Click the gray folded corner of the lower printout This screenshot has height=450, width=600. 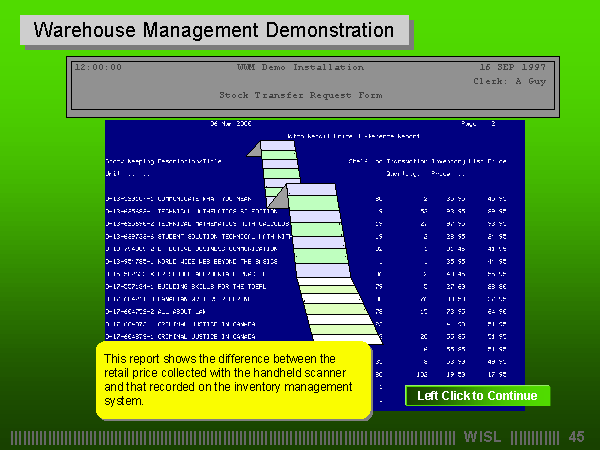279,198
